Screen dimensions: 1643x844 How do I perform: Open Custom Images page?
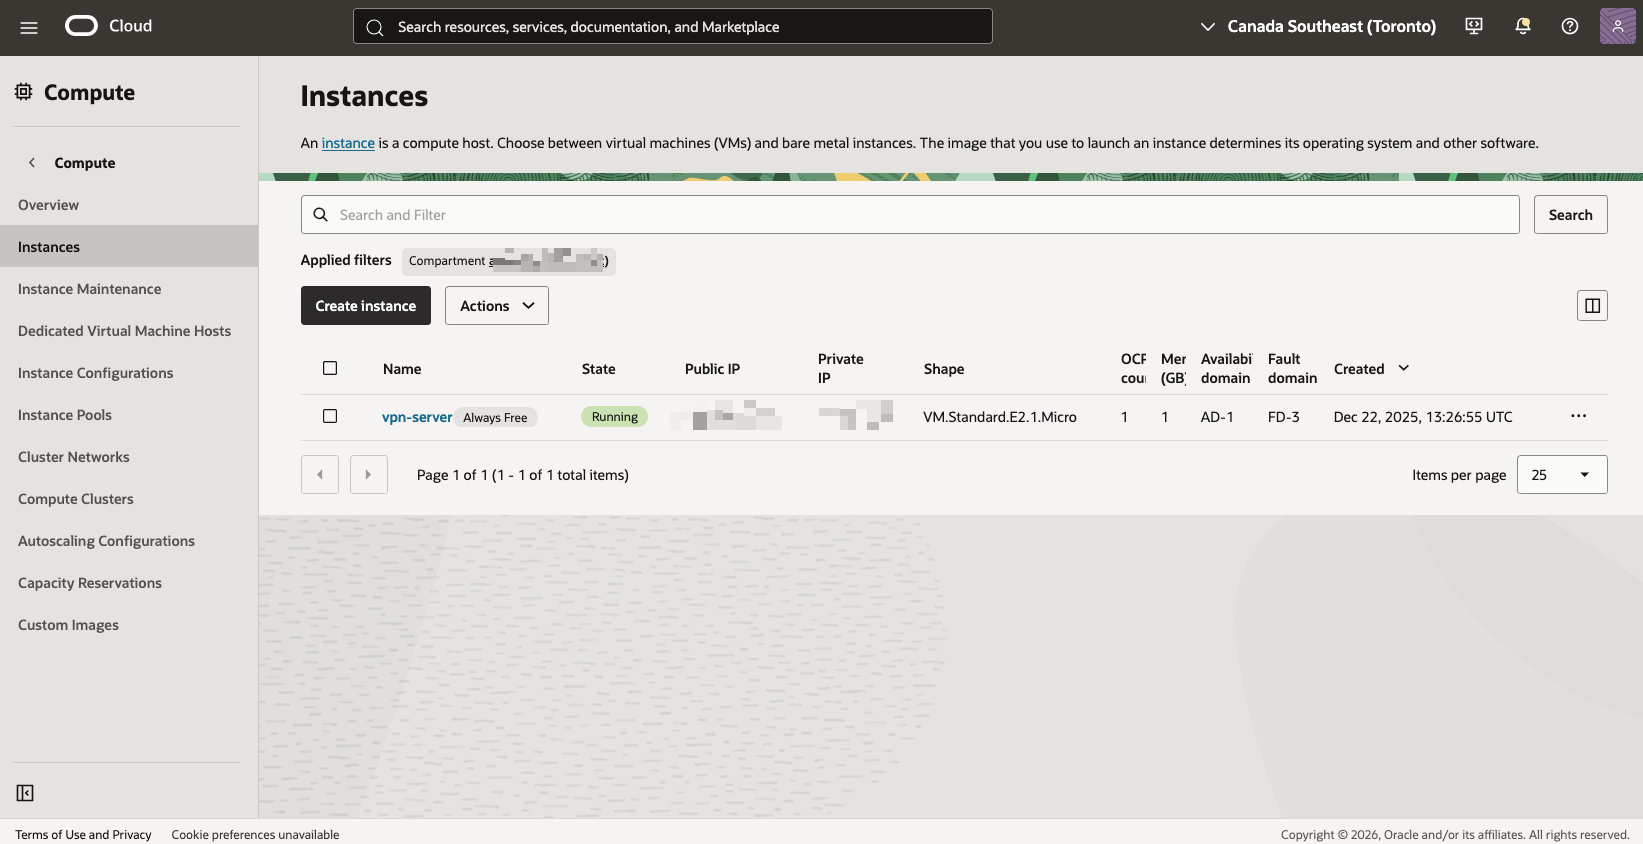tap(129, 625)
